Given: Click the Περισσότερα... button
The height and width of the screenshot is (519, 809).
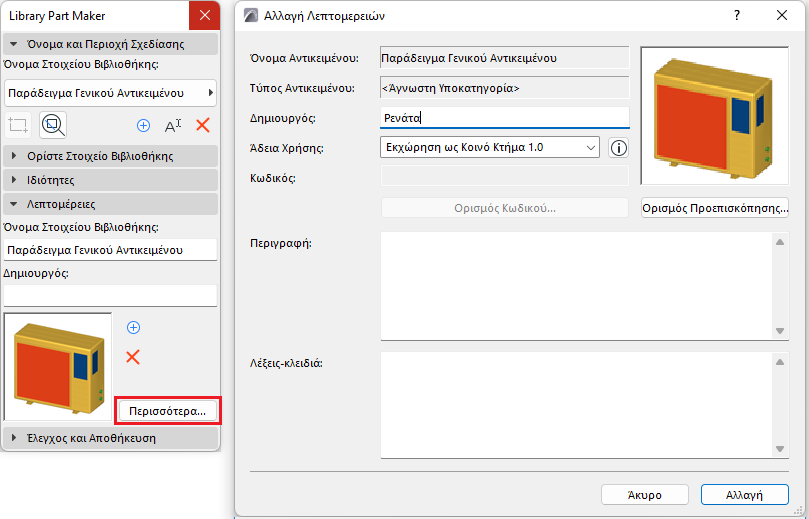Looking at the screenshot, I should 168,410.
